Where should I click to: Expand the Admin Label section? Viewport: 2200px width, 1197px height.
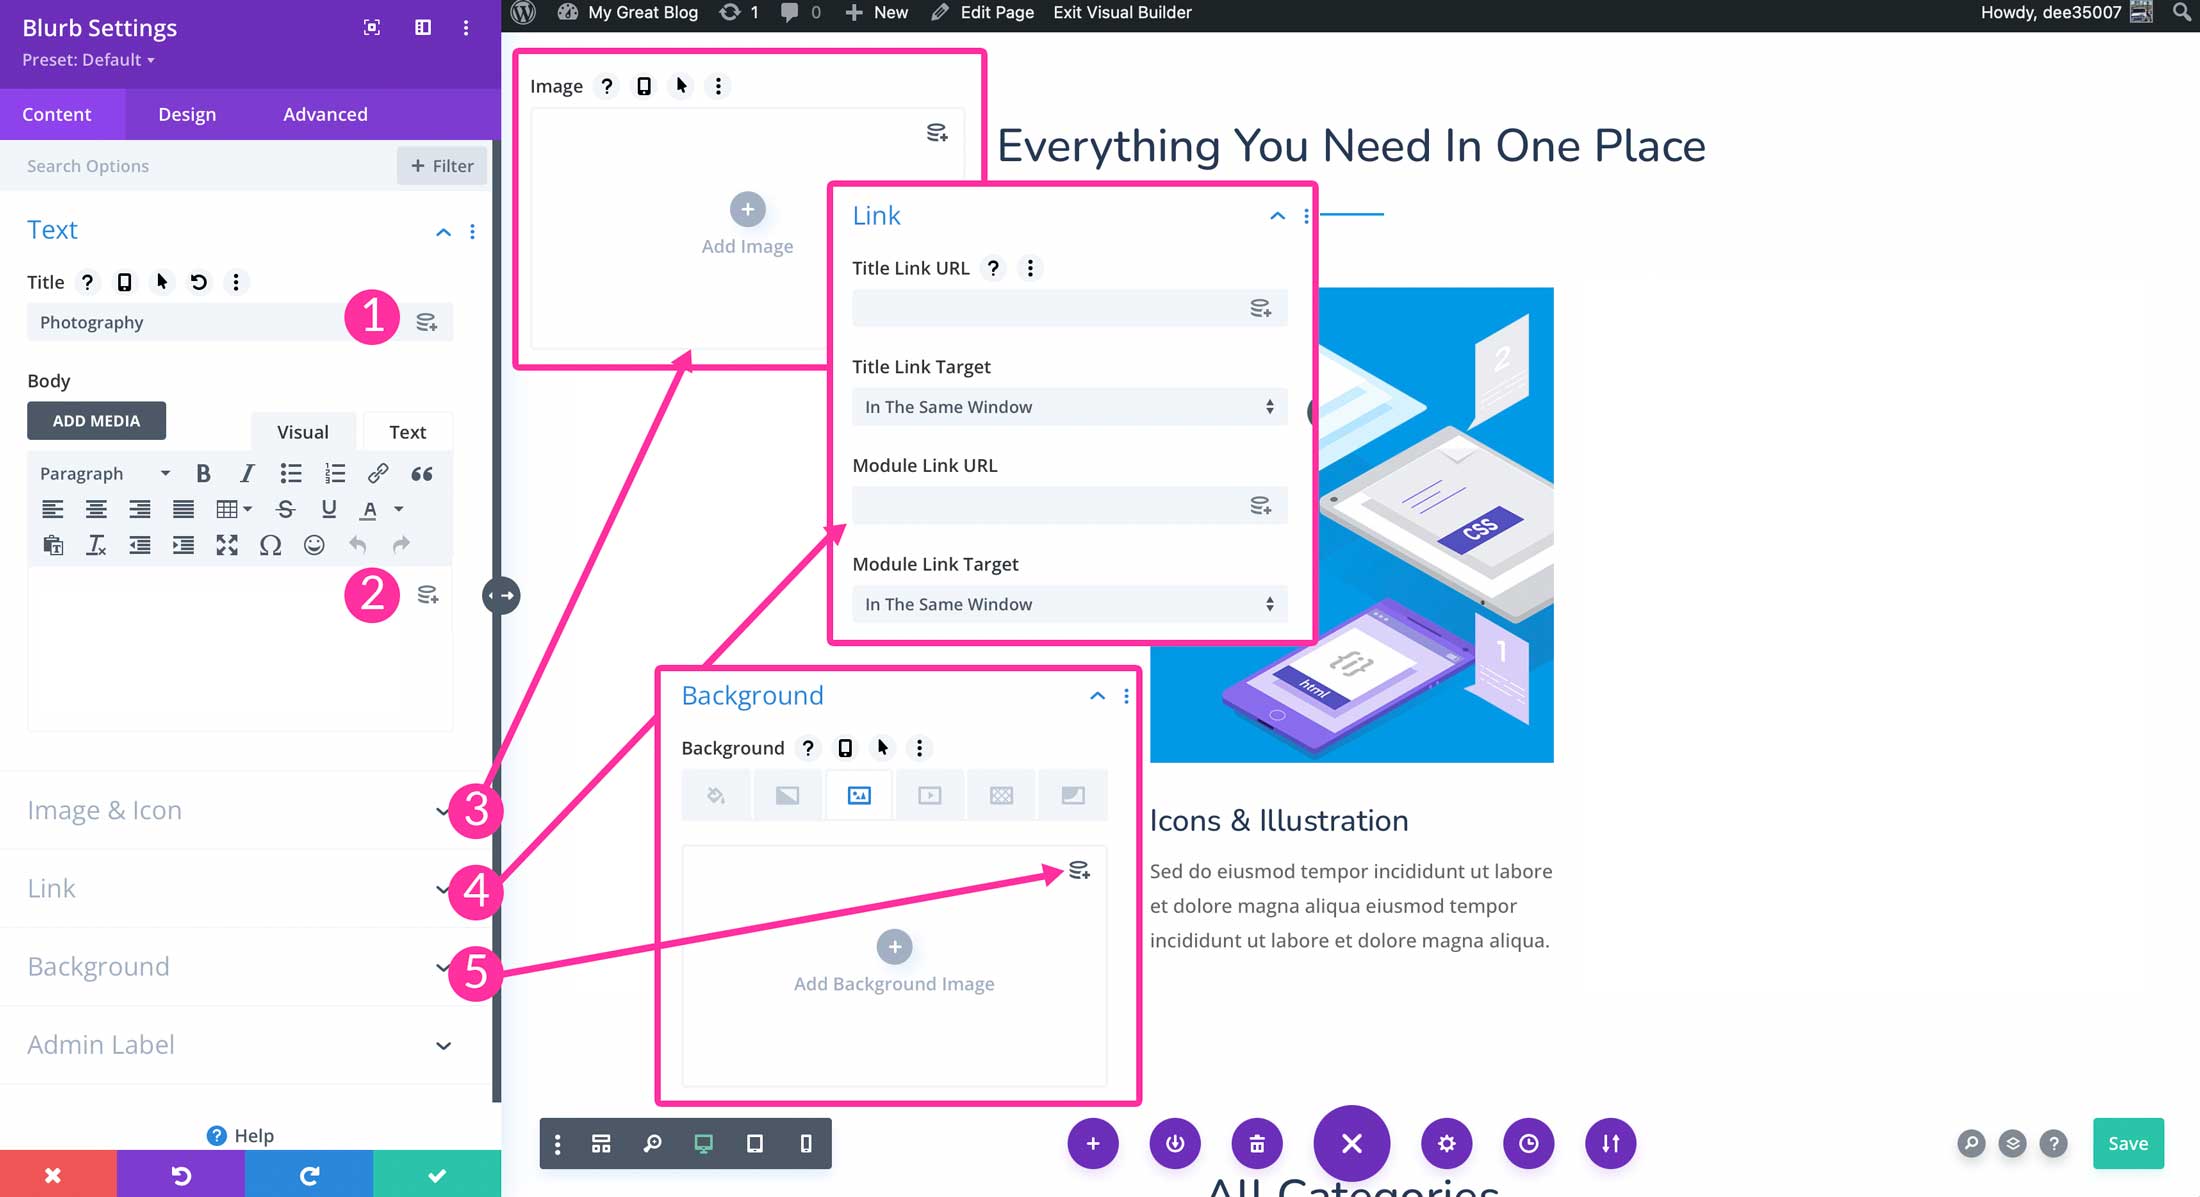pos(442,1045)
